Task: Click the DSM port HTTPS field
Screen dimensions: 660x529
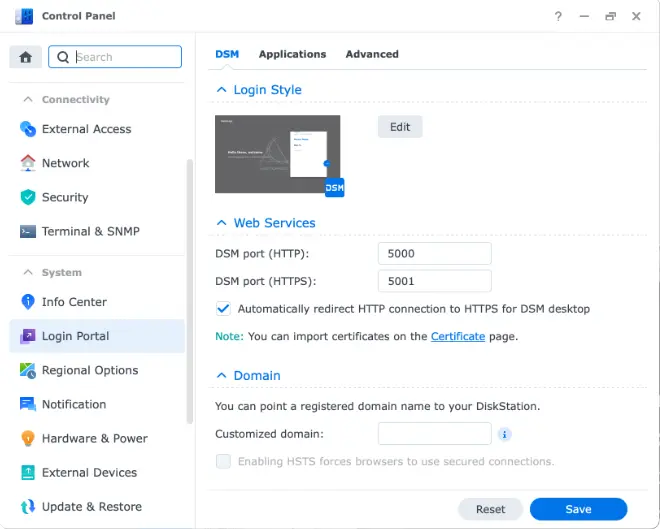Action: click(x=434, y=281)
